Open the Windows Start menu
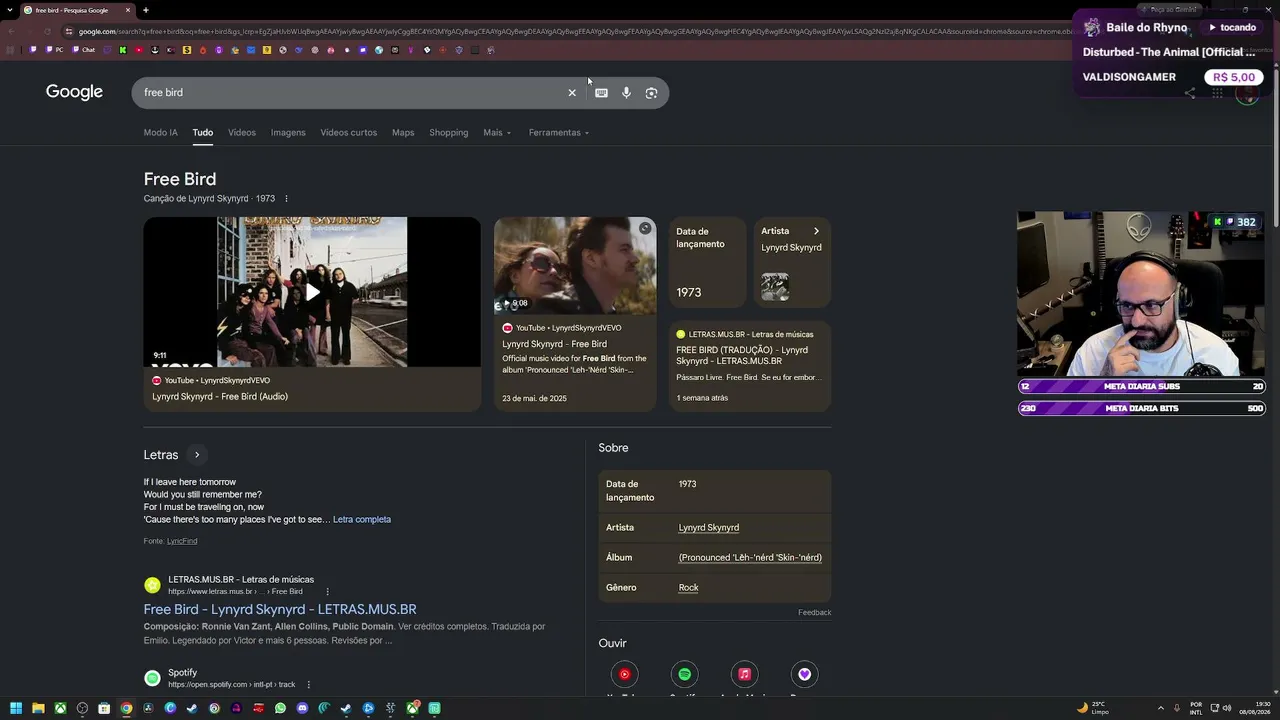 coord(16,708)
